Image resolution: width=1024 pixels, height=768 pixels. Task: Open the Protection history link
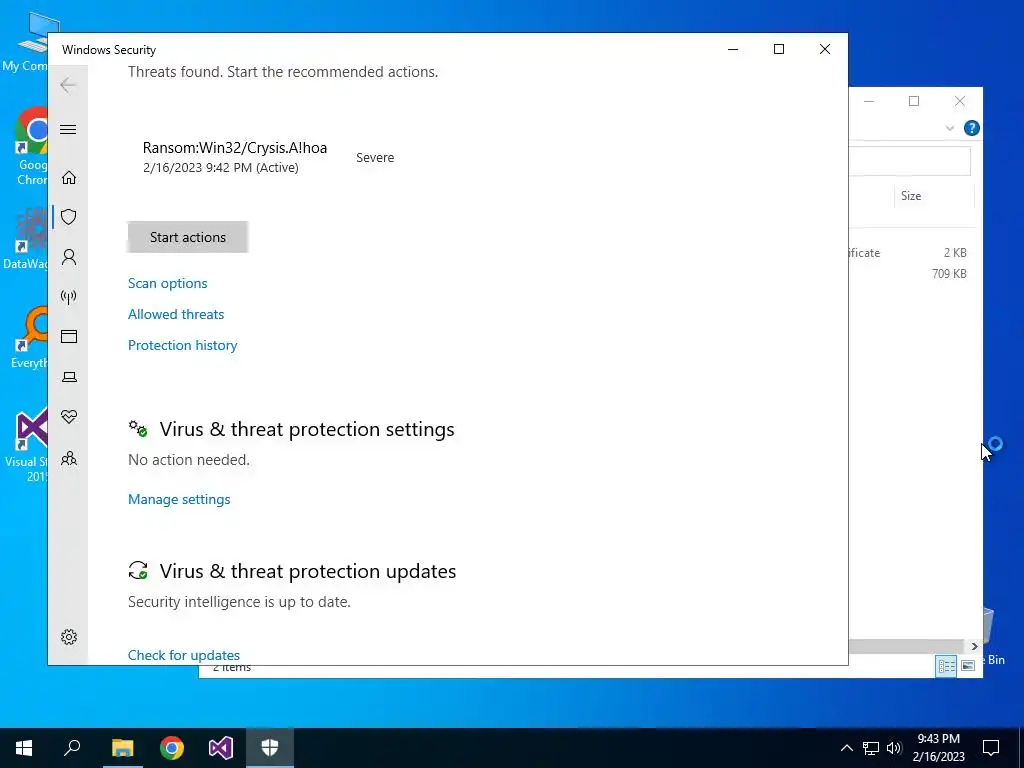182,345
